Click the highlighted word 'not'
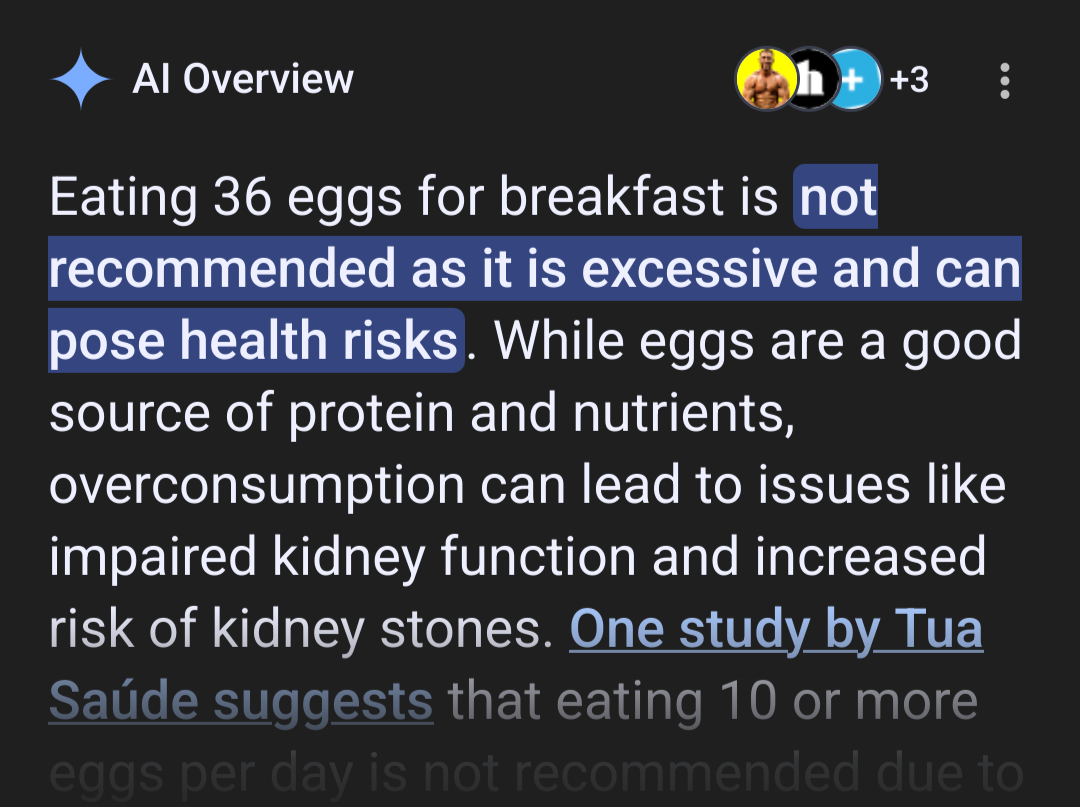This screenshot has height=807, width=1080. point(838,197)
